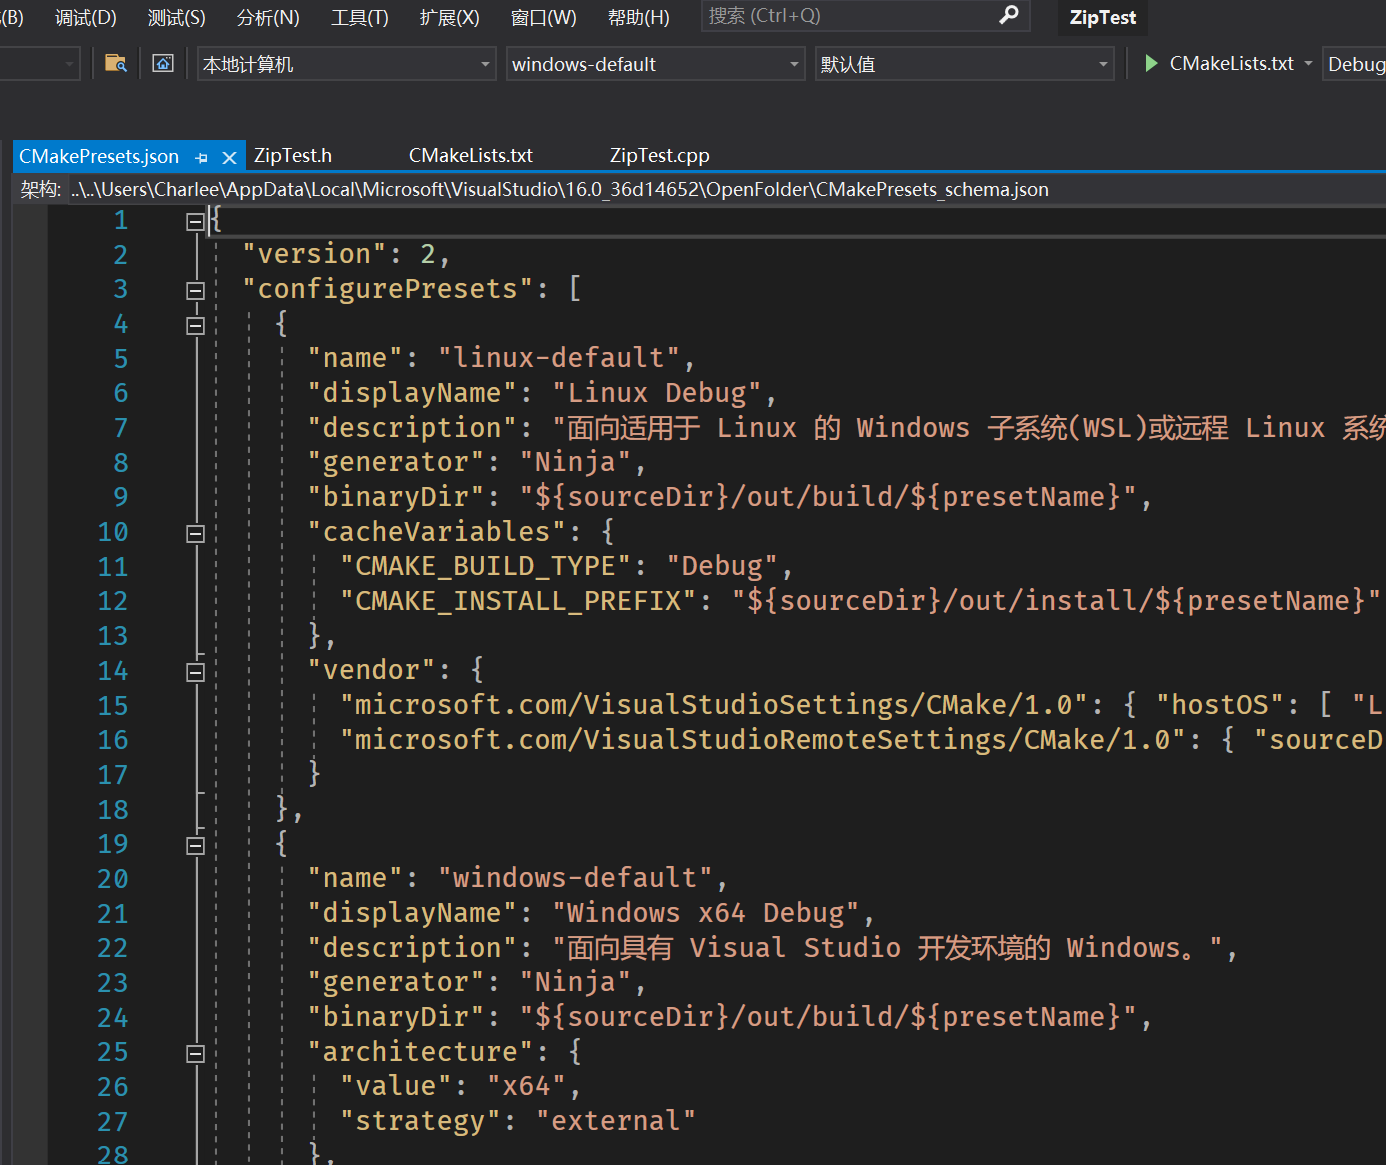Click the 搜索 (Ctrl+Q) search field
1386x1165 pixels.
(x=850, y=16)
